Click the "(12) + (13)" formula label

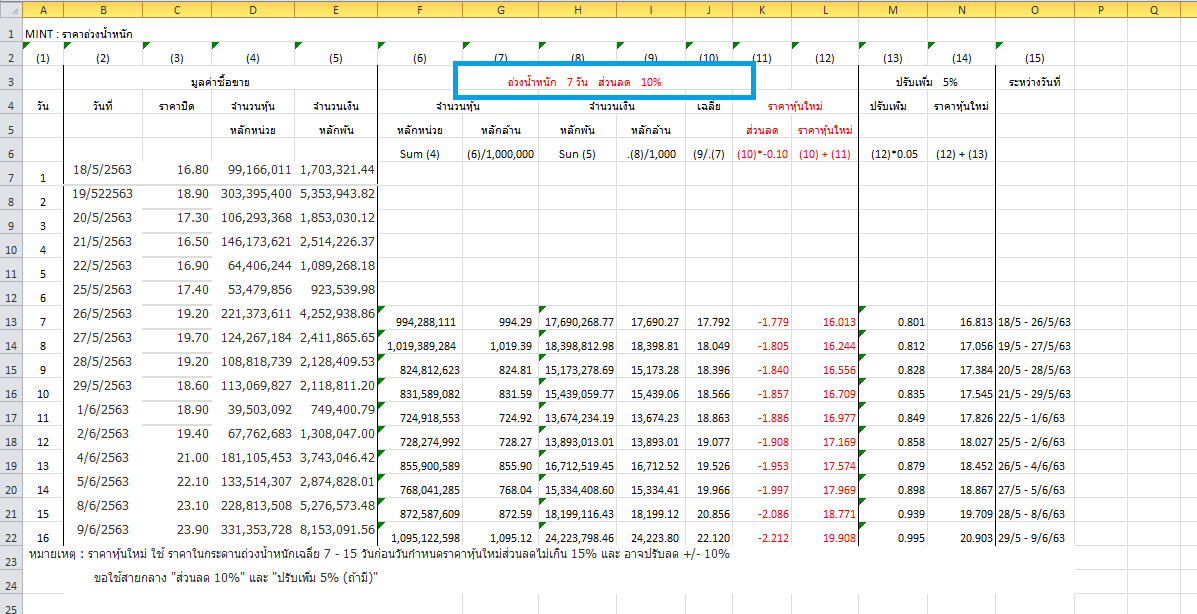961,154
